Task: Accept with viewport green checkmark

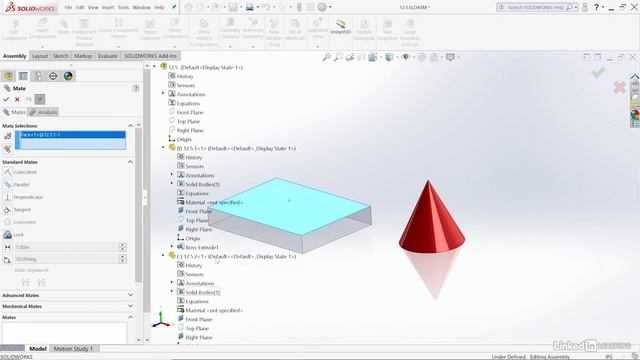Action: click(598, 73)
